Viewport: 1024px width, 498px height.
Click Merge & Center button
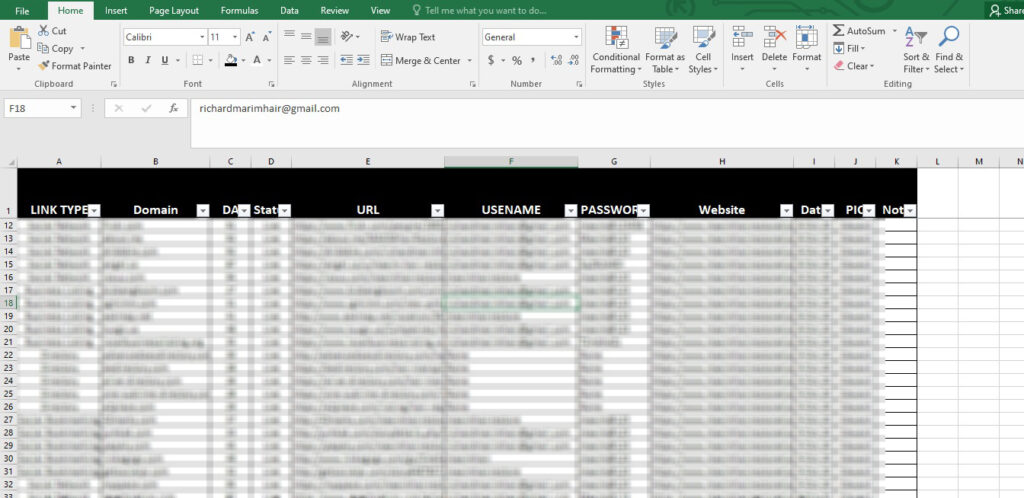[x=421, y=61]
